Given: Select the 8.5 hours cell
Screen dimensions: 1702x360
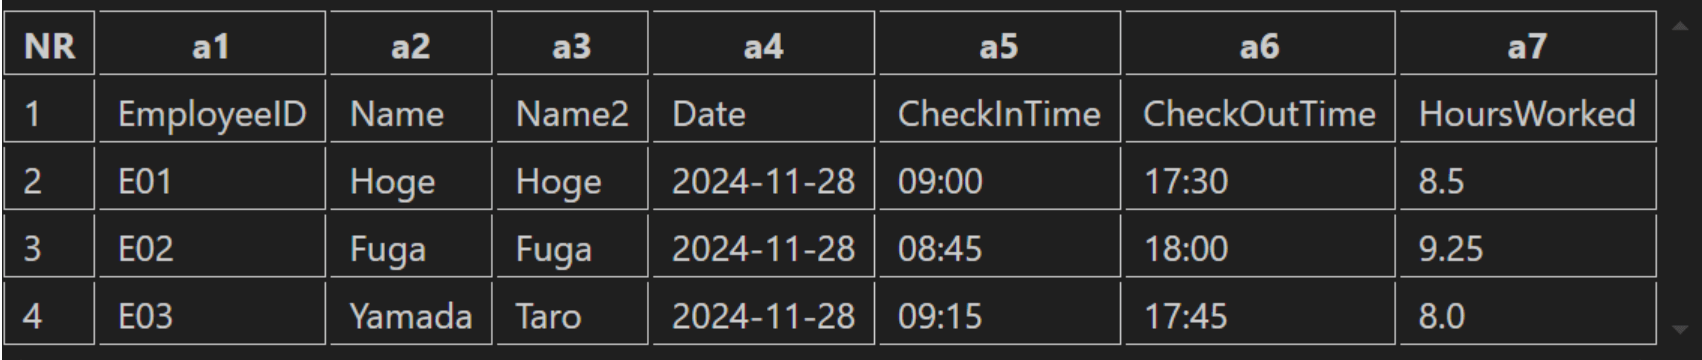Looking at the screenshot, I should (1527, 179).
